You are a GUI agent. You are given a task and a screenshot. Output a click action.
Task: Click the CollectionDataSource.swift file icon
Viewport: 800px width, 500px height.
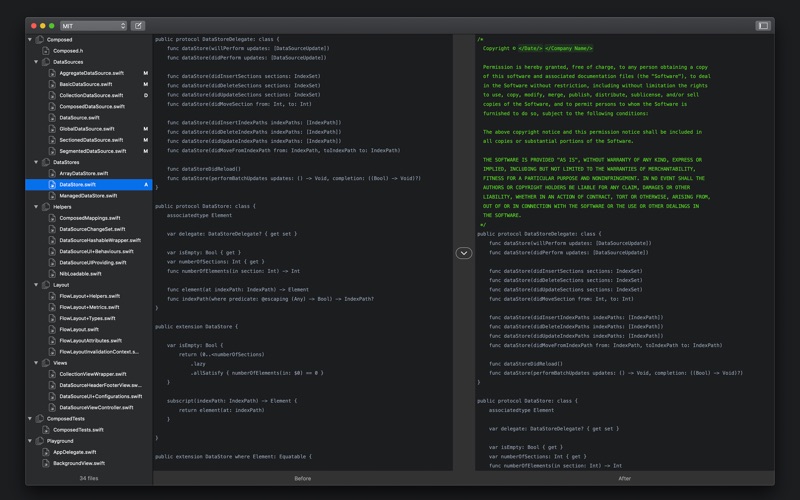coord(52,95)
